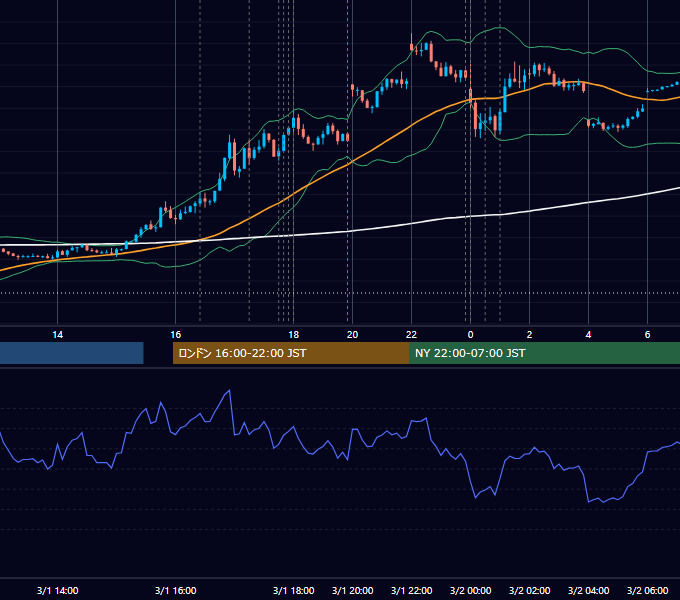
Task: Click the 3/2 00:00 date label
Action: point(471,590)
